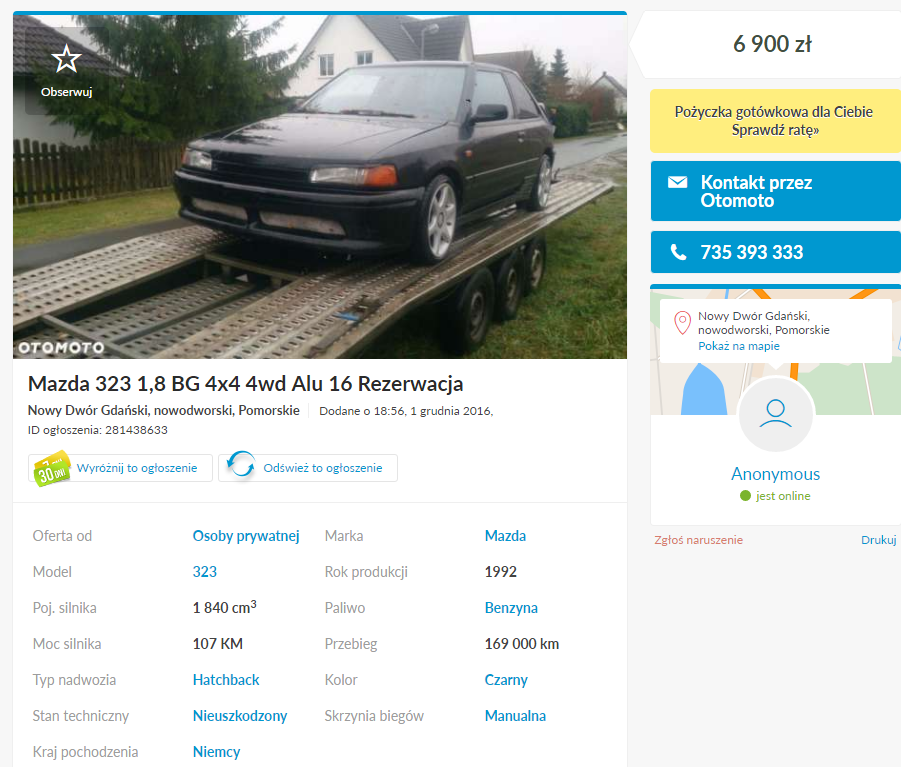Open the Anonymous seller profile name
The height and width of the screenshot is (767, 901).
(x=775, y=474)
